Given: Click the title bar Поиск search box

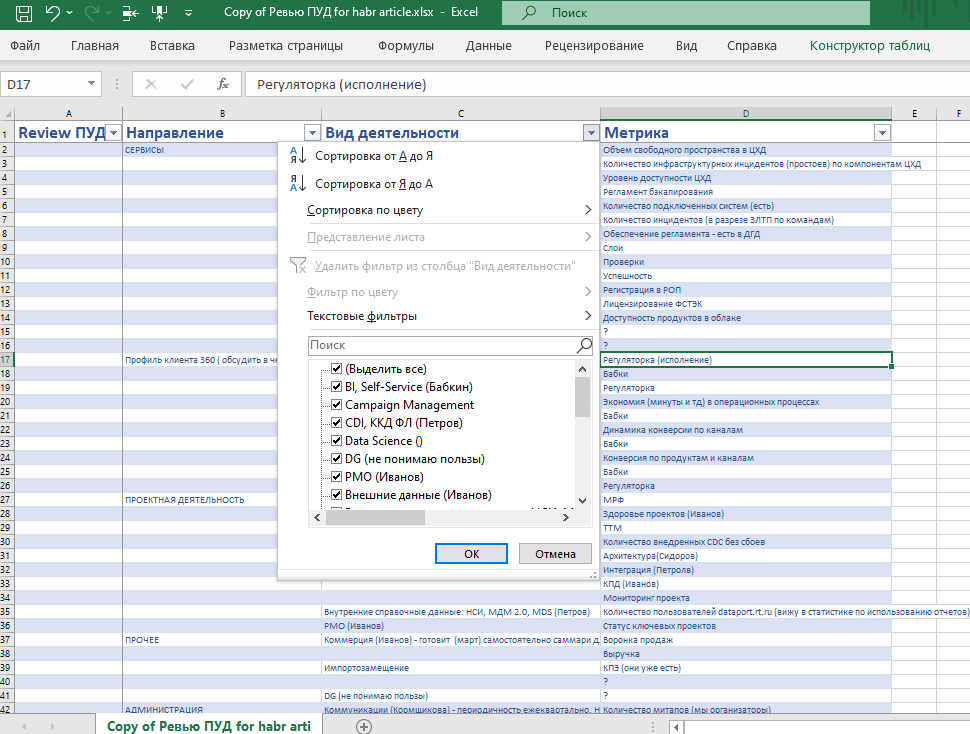Looking at the screenshot, I should pyautogui.click(x=685, y=12).
